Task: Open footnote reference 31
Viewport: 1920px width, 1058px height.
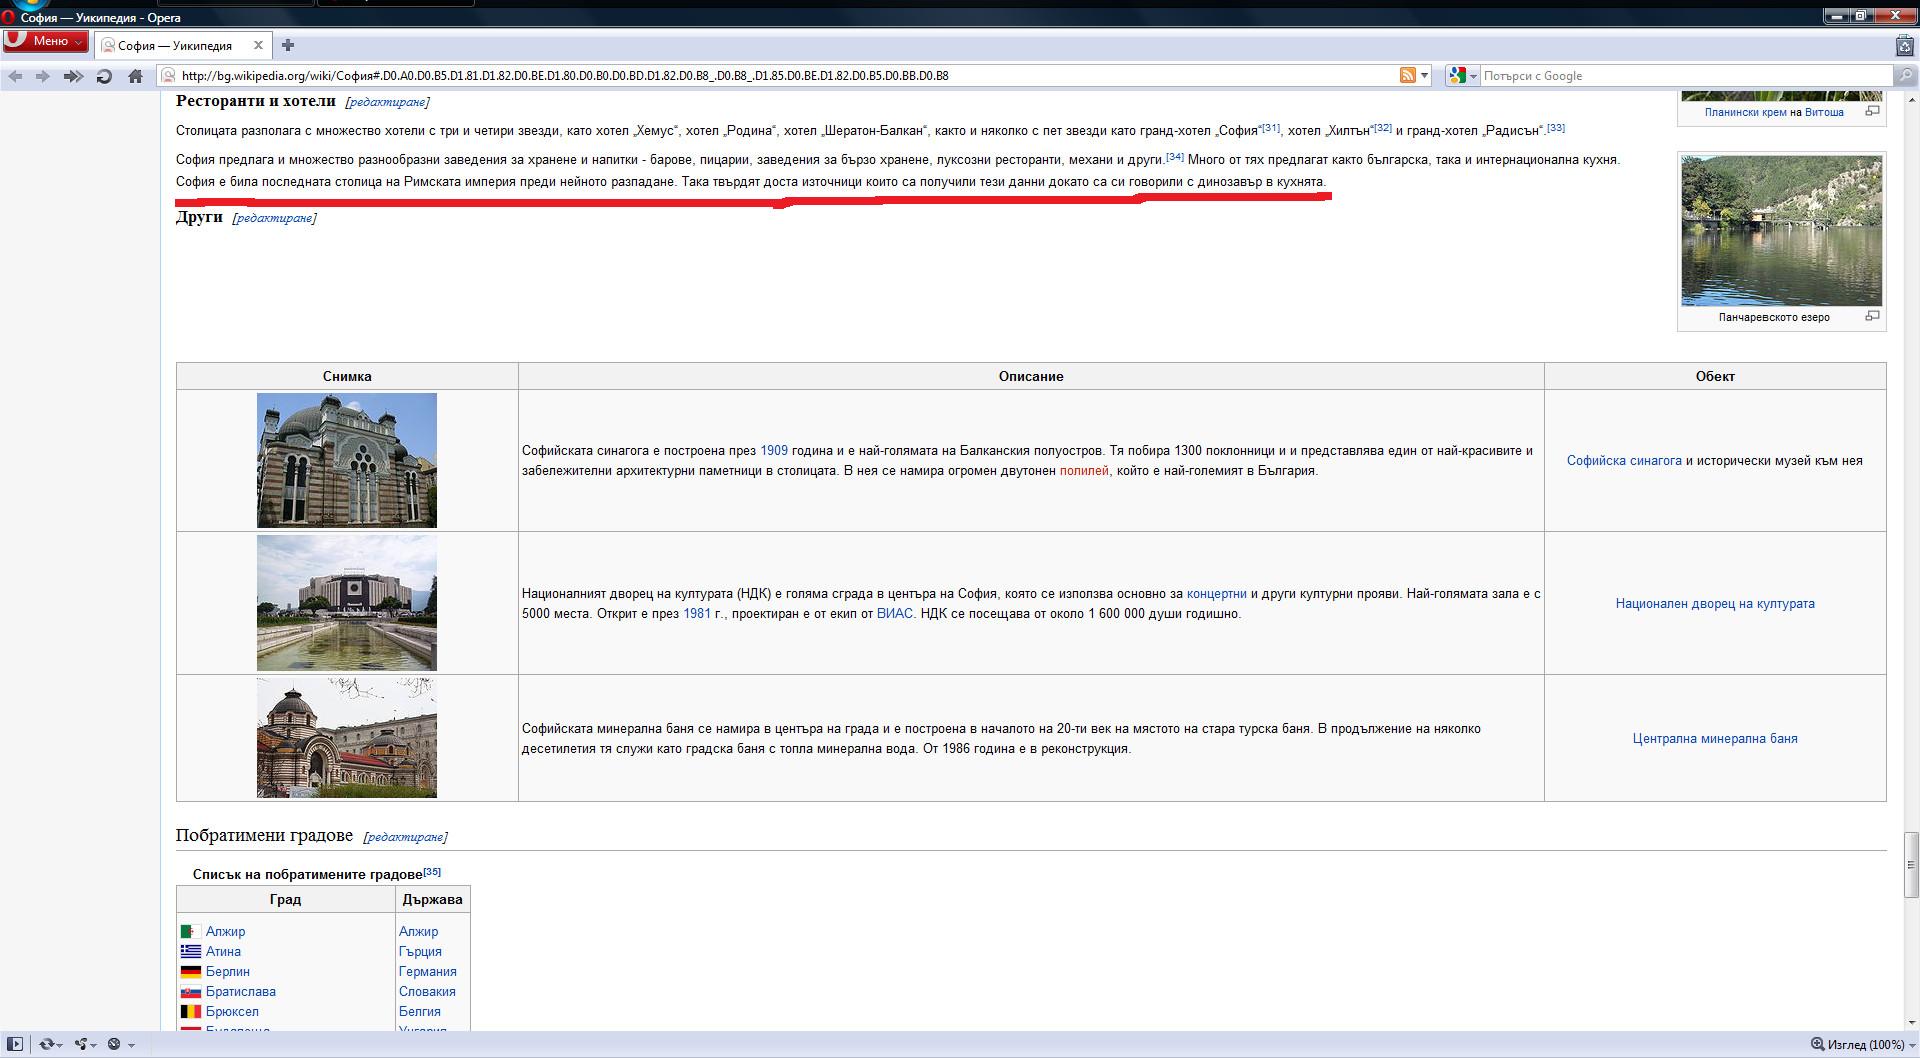Action: (1270, 128)
